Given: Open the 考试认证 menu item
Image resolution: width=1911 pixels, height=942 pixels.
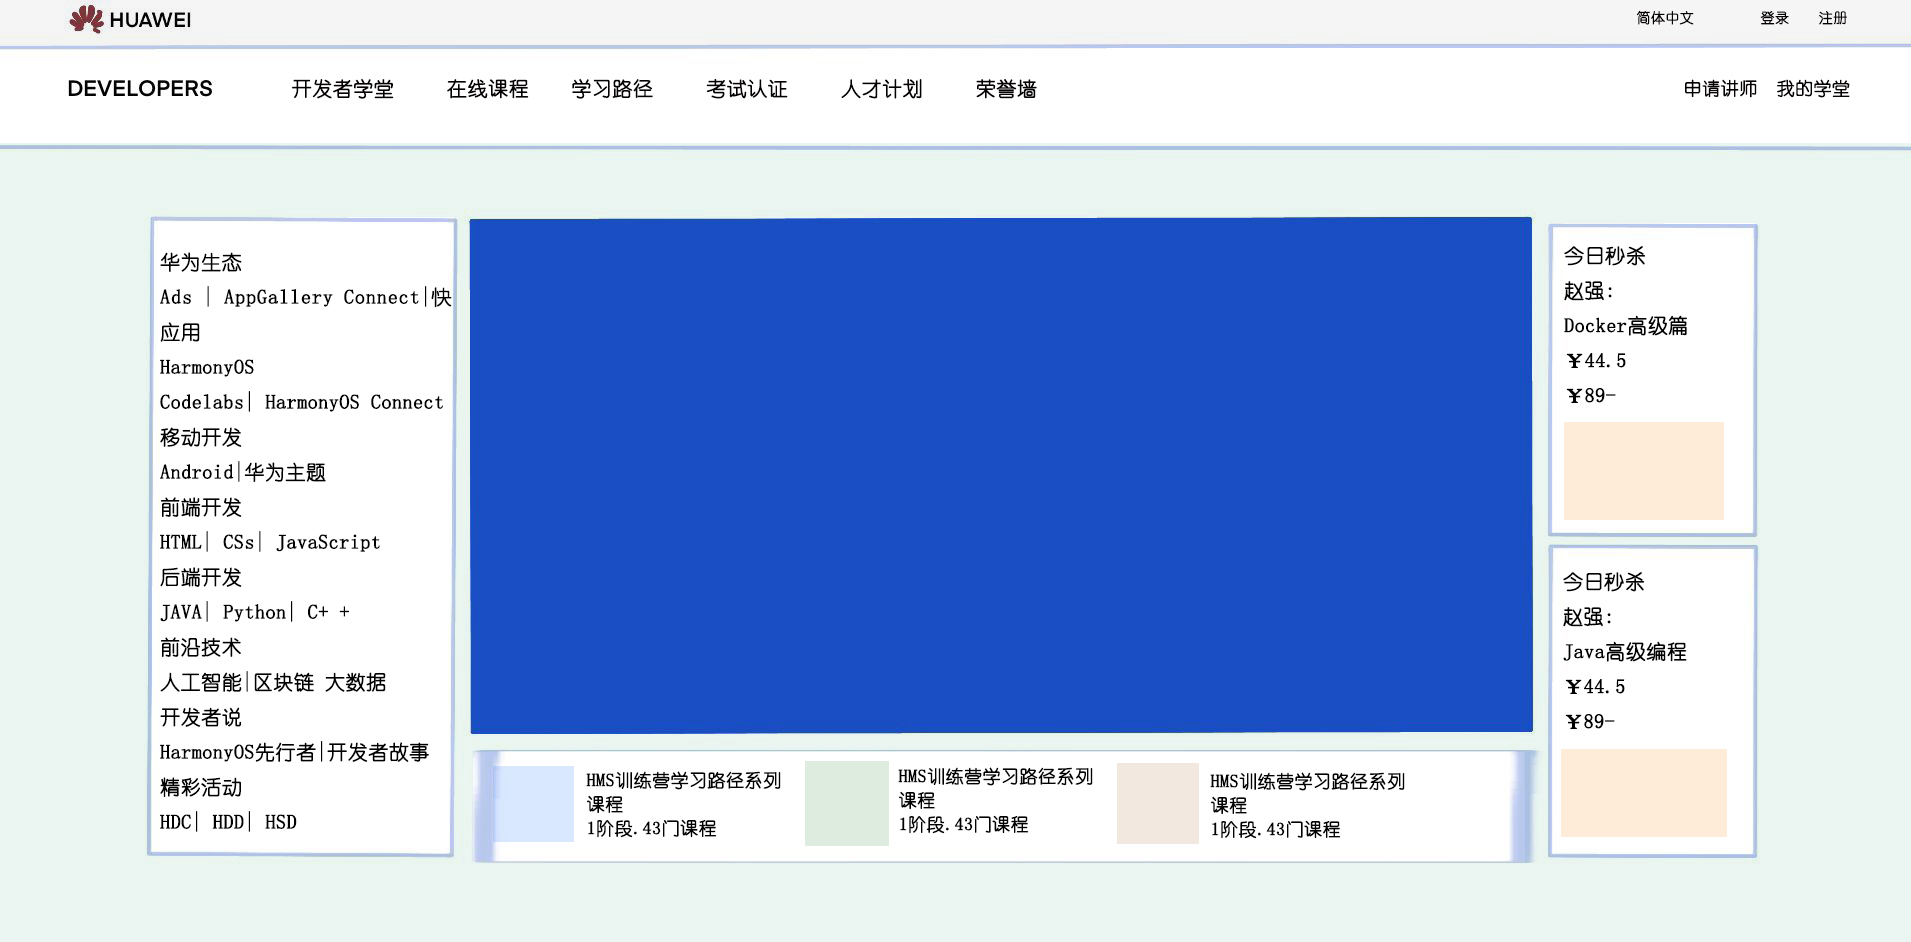Looking at the screenshot, I should point(747,89).
